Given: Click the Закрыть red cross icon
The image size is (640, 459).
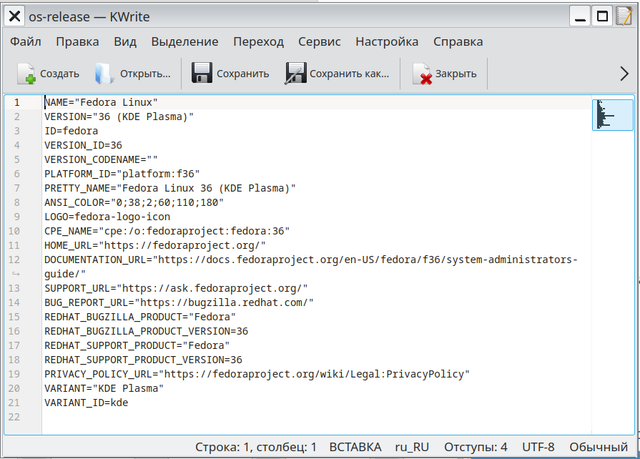Looking at the screenshot, I should (x=422, y=74).
